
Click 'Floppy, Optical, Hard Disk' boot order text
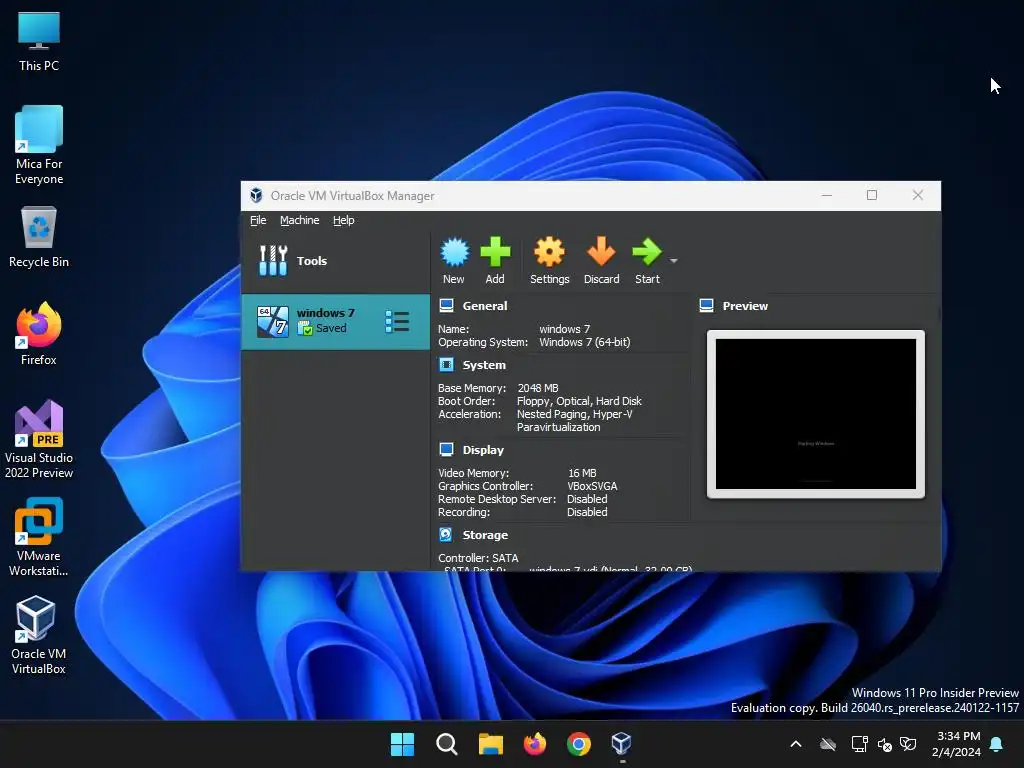pyautogui.click(x=579, y=401)
